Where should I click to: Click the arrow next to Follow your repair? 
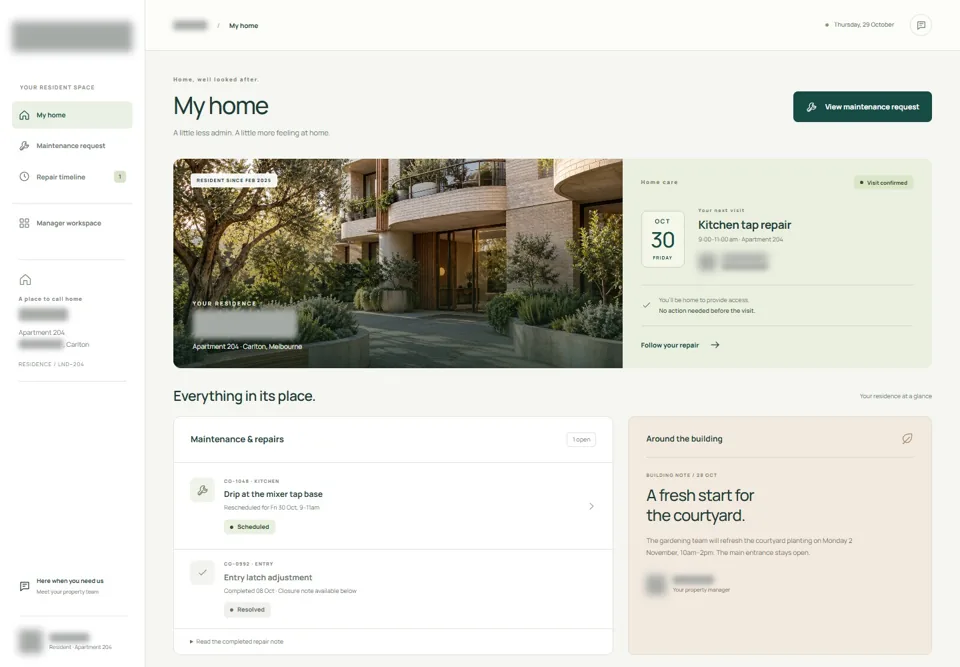714,345
